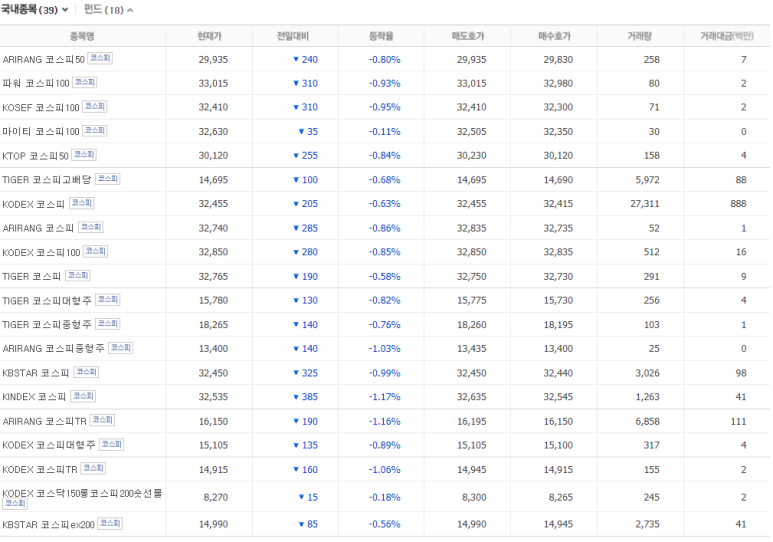Open TIGER 코스피고배당 stock link
Screen dimensions: 773x542
(x=47, y=180)
